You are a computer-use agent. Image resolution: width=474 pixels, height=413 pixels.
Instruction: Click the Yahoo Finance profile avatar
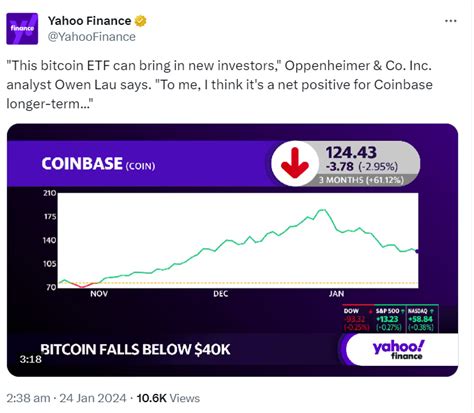(22, 29)
